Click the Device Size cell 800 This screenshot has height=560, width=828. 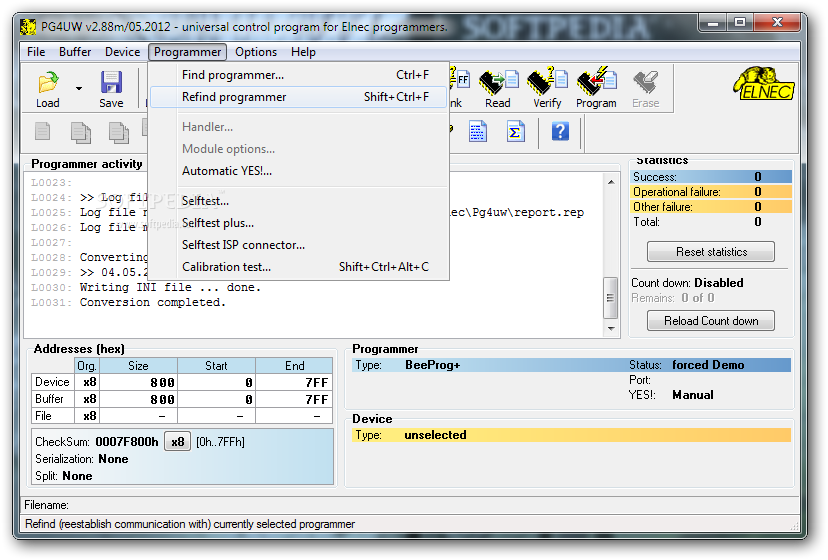[x=138, y=382]
